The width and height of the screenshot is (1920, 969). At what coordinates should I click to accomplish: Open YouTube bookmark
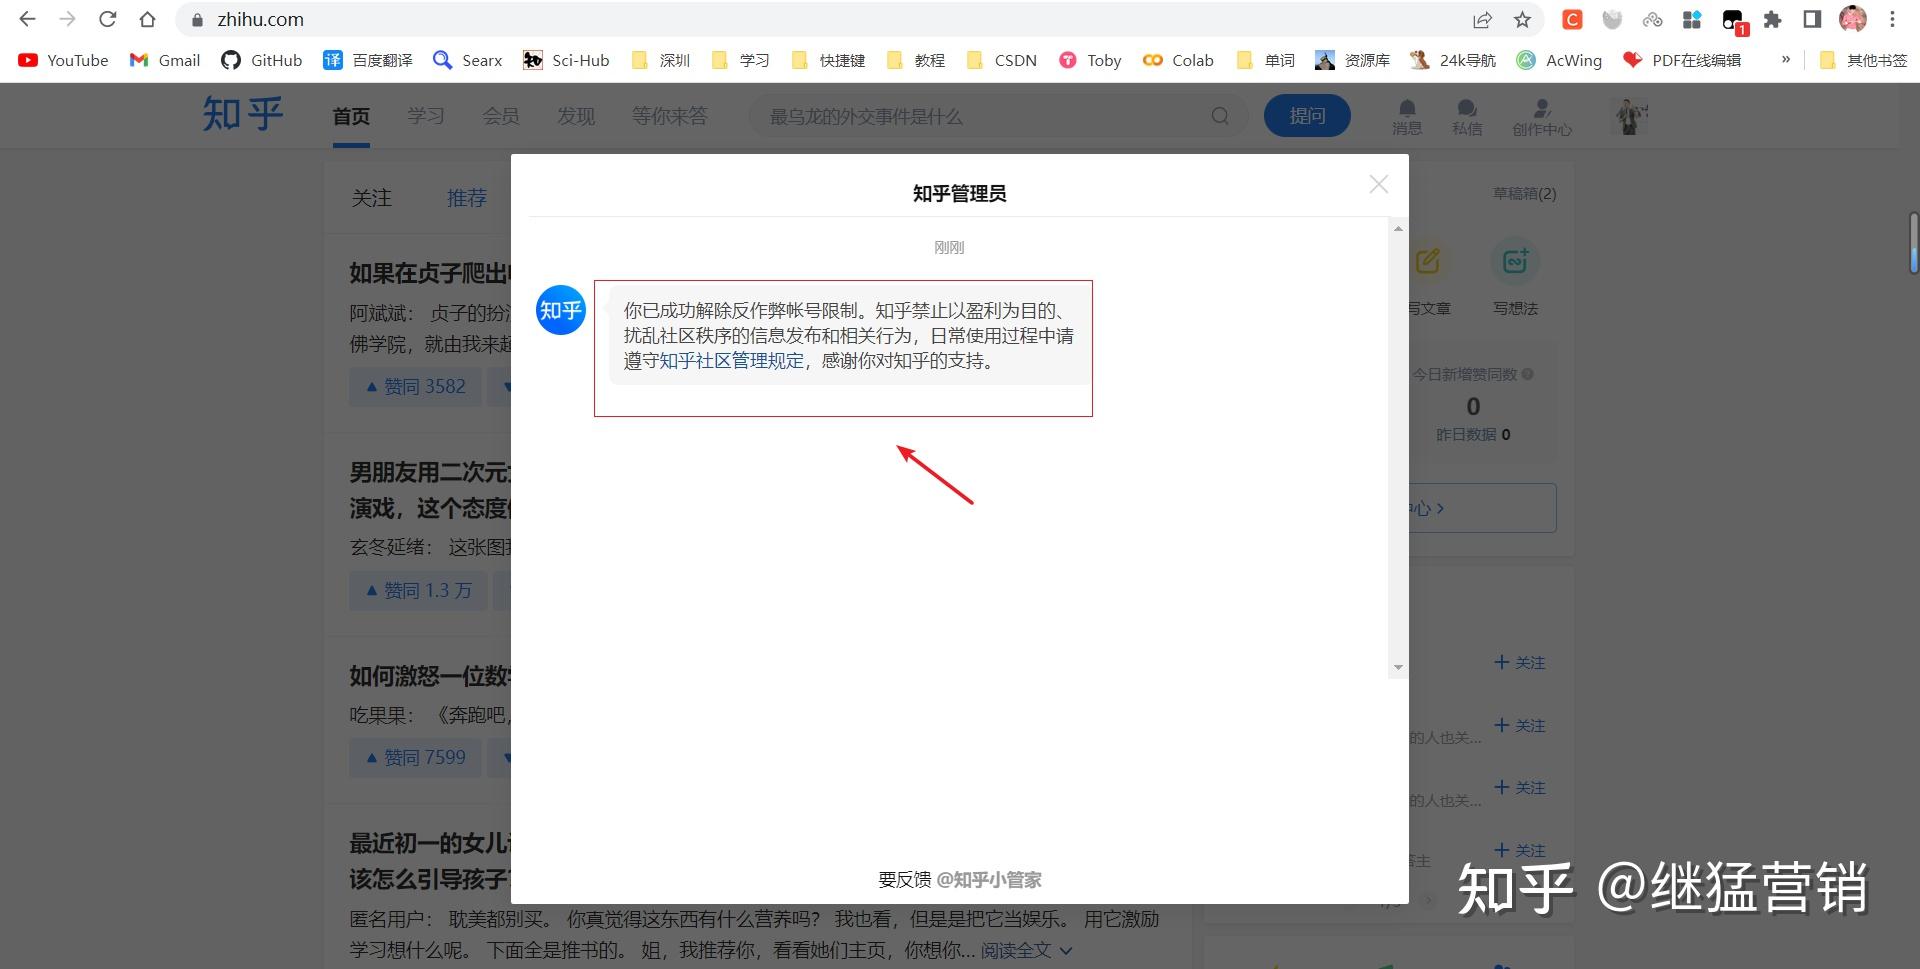(x=64, y=60)
